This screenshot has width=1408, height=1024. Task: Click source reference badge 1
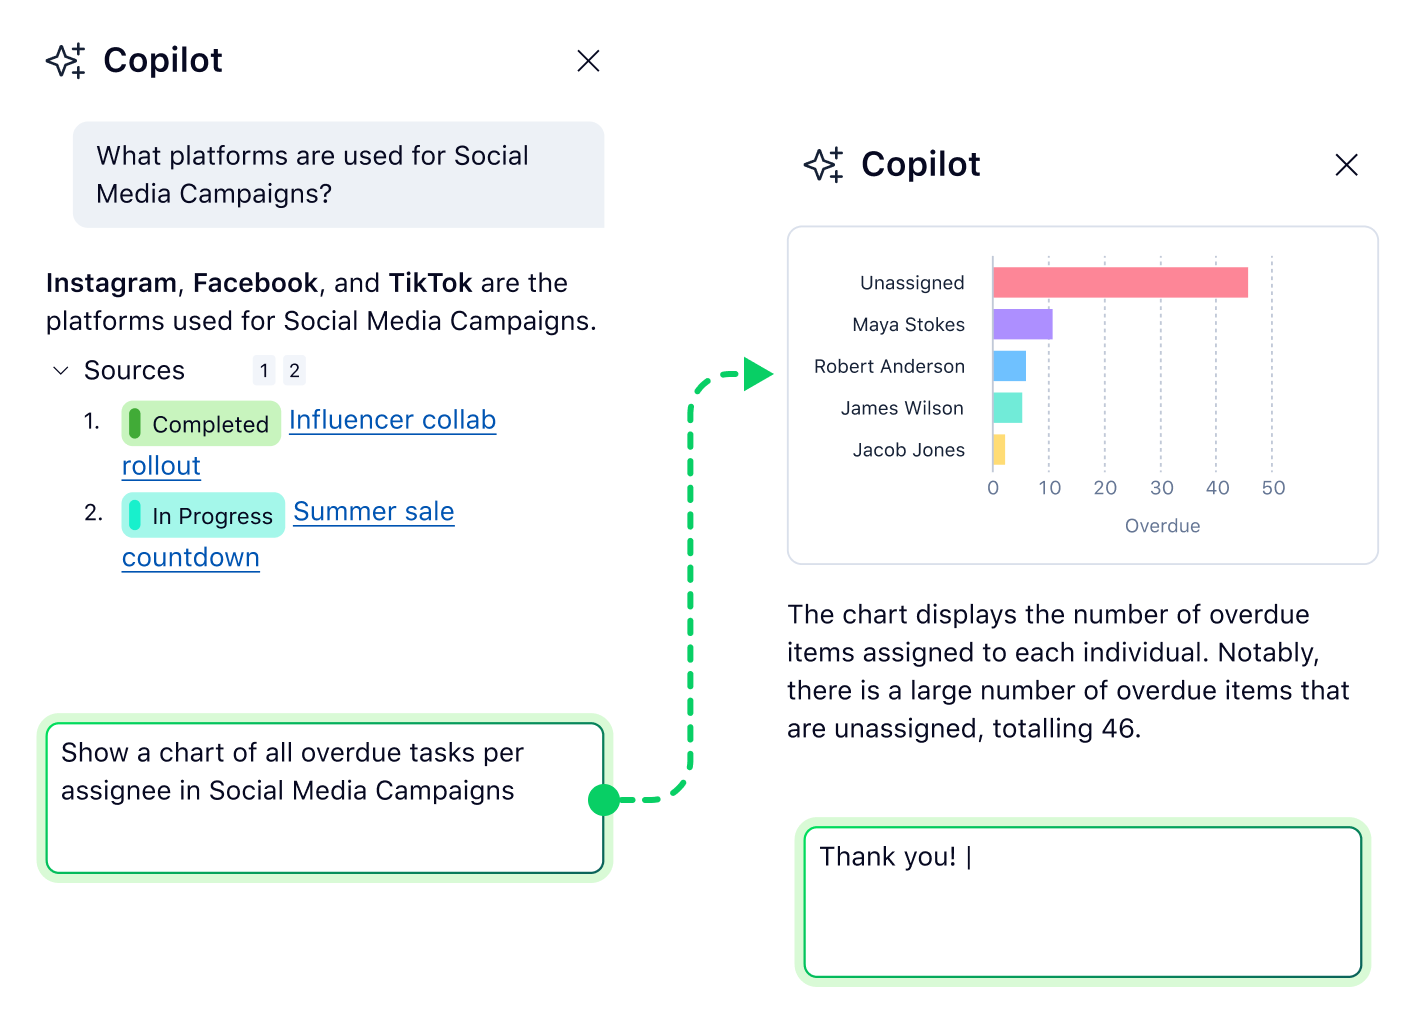[264, 371]
